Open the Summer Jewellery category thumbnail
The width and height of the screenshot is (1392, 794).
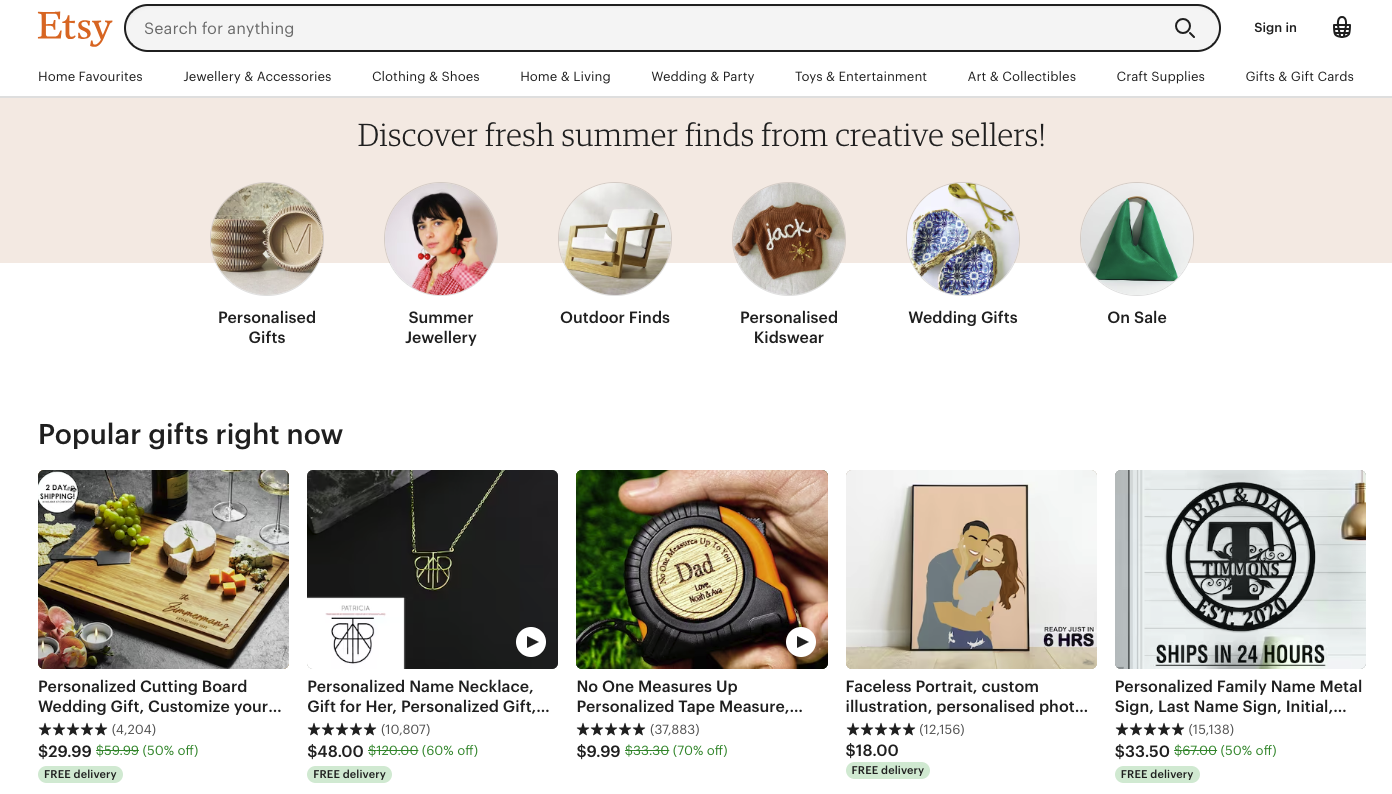441,239
